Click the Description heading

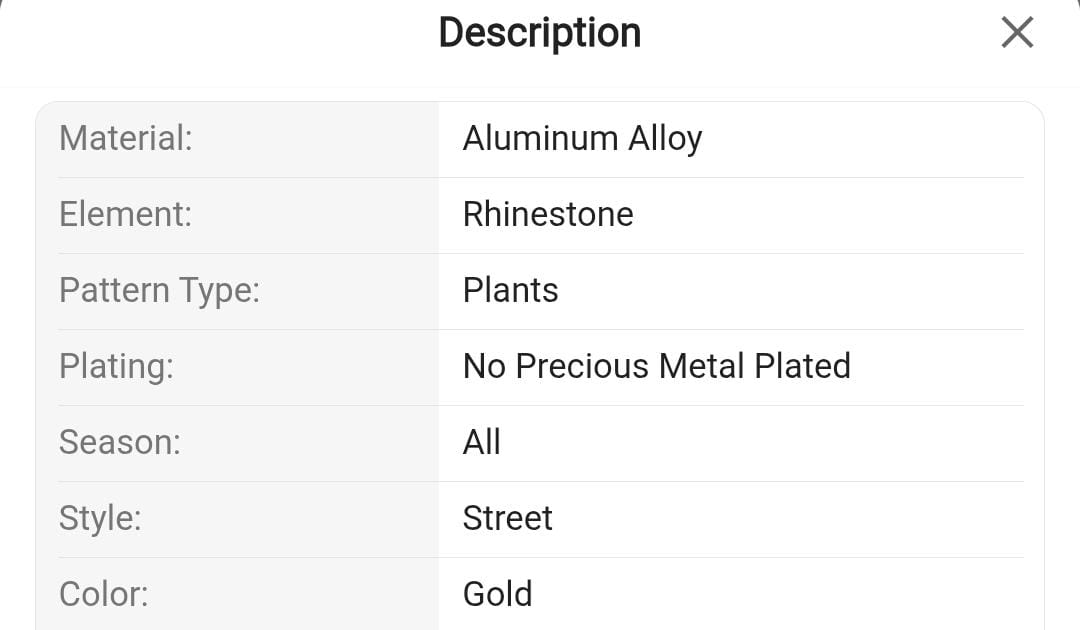click(x=540, y=33)
